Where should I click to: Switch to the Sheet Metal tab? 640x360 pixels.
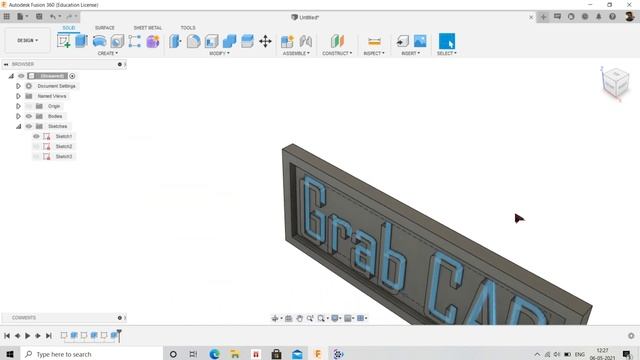pyautogui.click(x=148, y=28)
